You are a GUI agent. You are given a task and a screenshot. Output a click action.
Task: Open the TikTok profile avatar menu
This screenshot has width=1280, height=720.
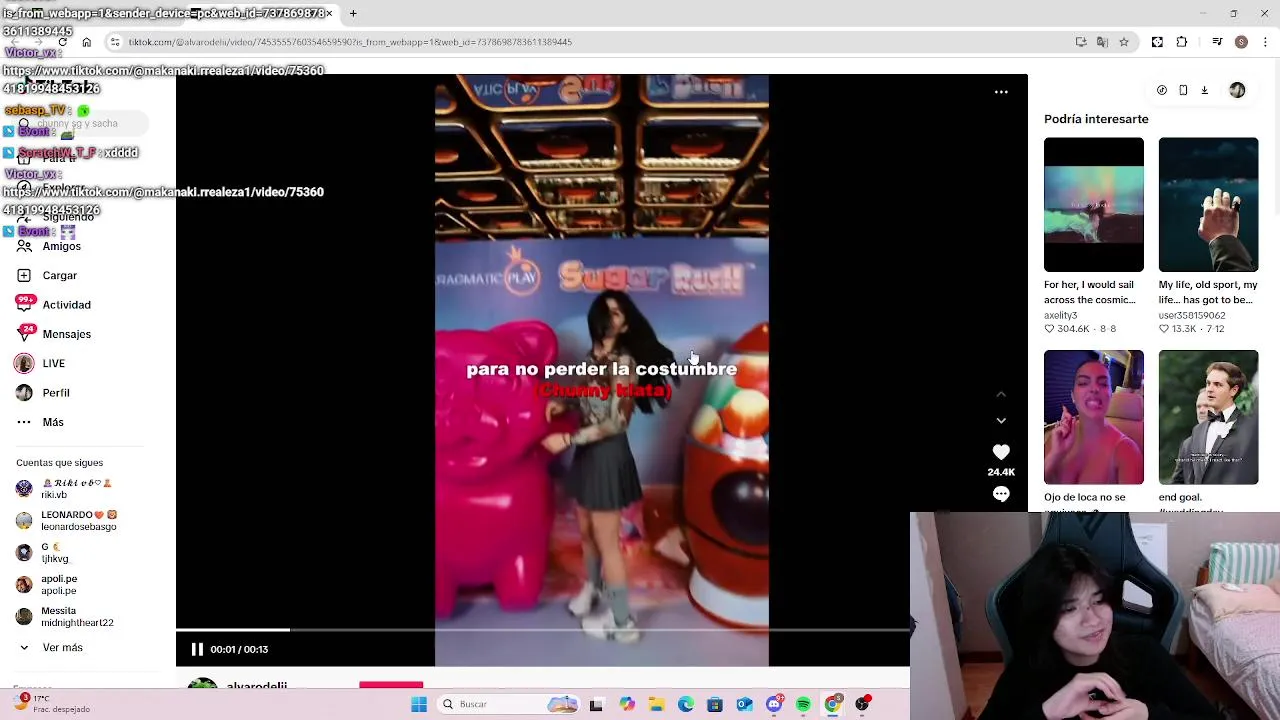click(x=1237, y=90)
